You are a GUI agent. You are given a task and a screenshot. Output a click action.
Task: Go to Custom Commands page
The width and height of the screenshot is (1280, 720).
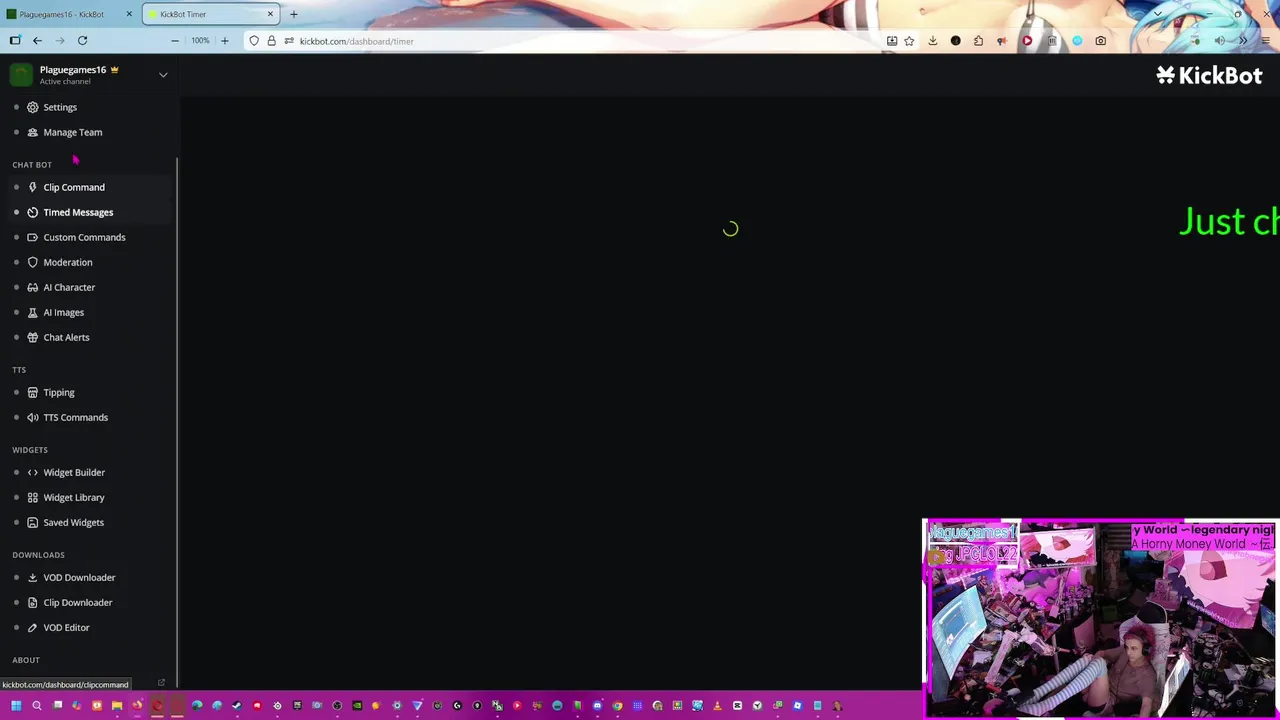pos(84,237)
